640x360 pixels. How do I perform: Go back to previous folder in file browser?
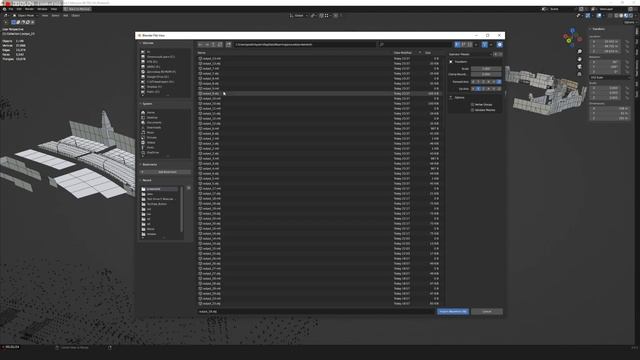(200, 44)
